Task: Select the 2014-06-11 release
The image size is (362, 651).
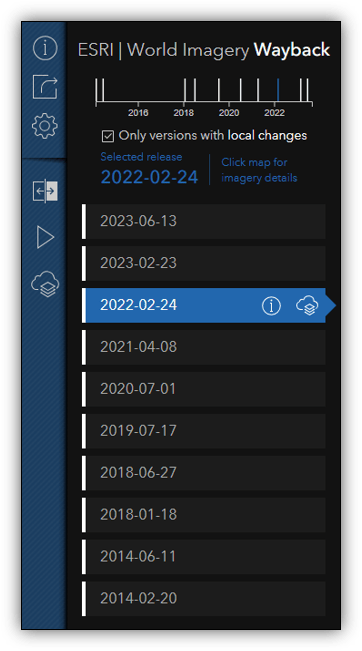Action: pyautogui.click(x=204, y=557)
